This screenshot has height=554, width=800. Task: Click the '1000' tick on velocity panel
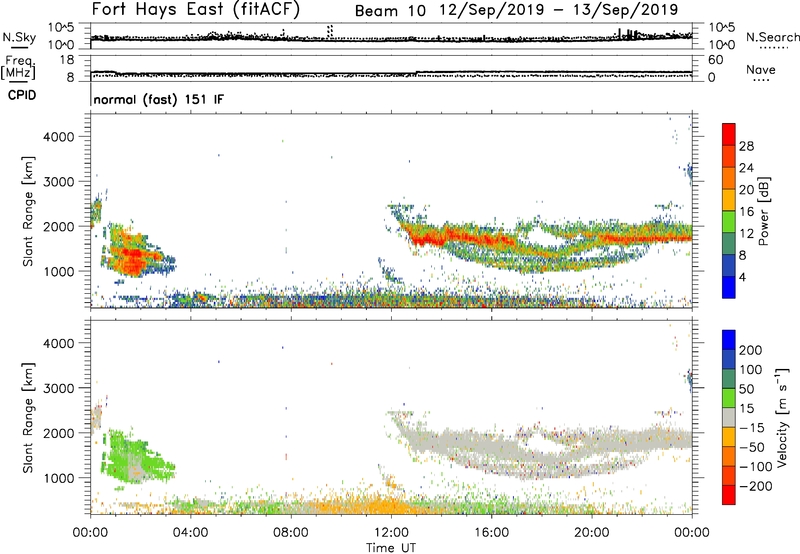coord(58,477)
